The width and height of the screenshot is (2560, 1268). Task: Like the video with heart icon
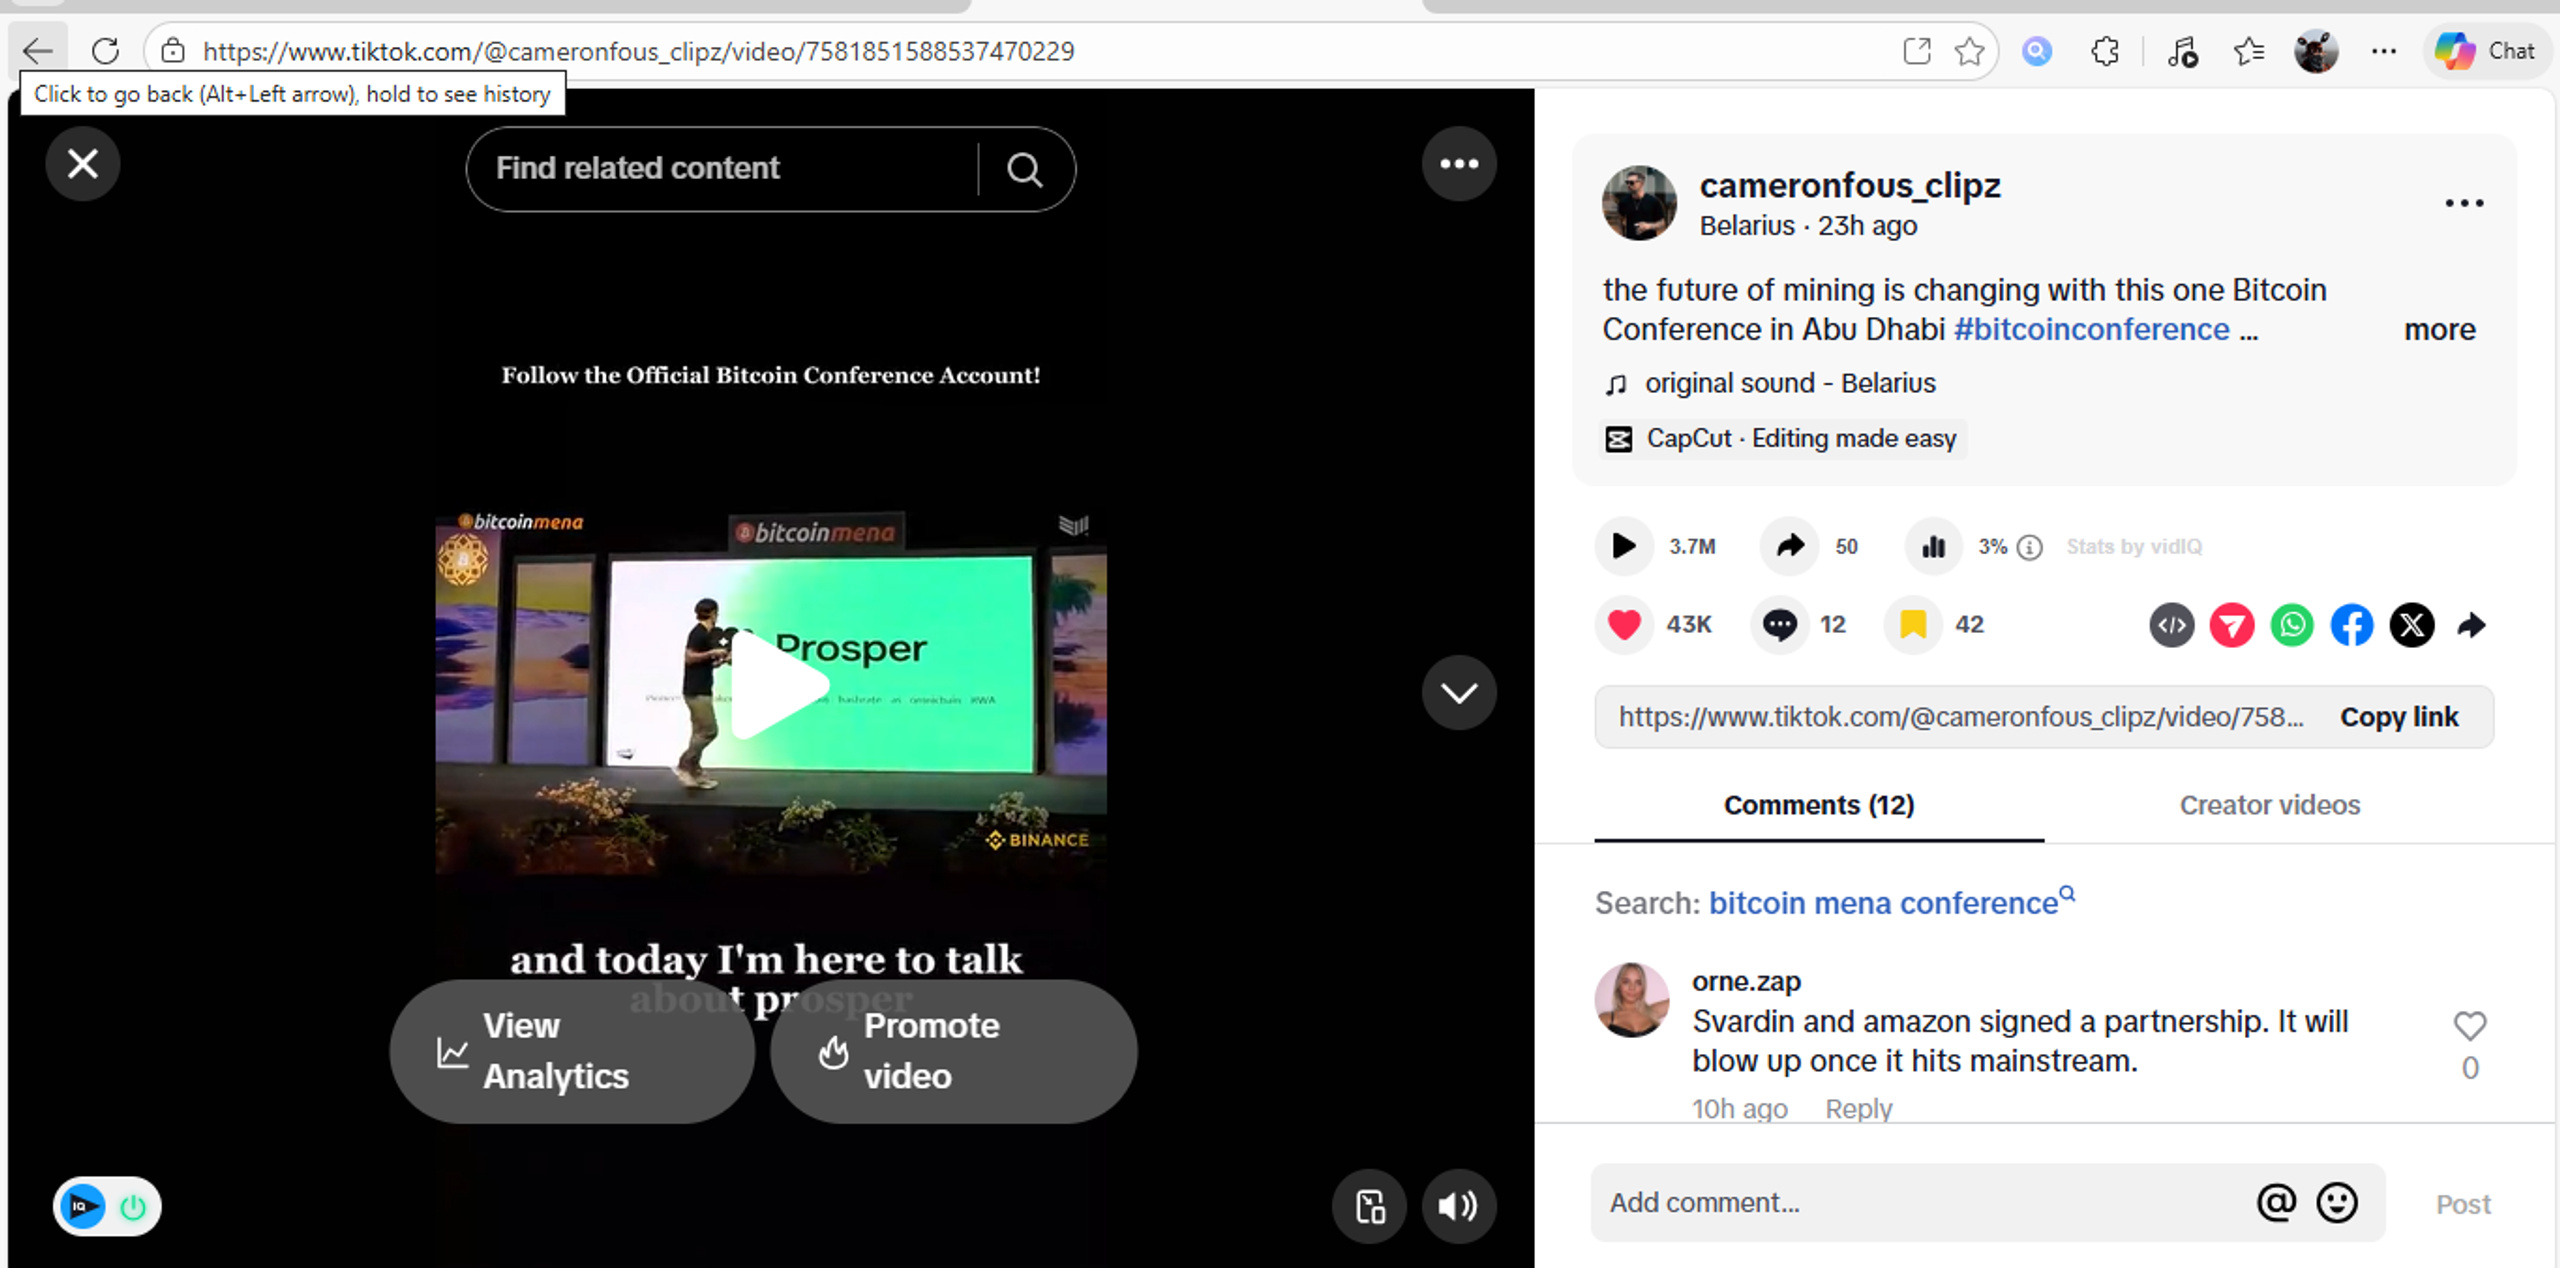coord(1624,624)
